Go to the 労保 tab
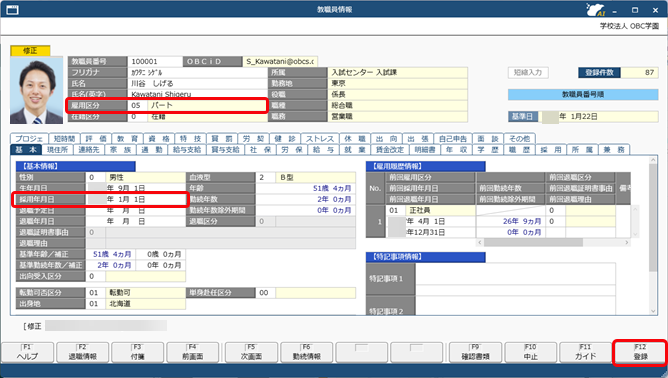The height and width of the screenshot is (378, 668). (291, 150)
